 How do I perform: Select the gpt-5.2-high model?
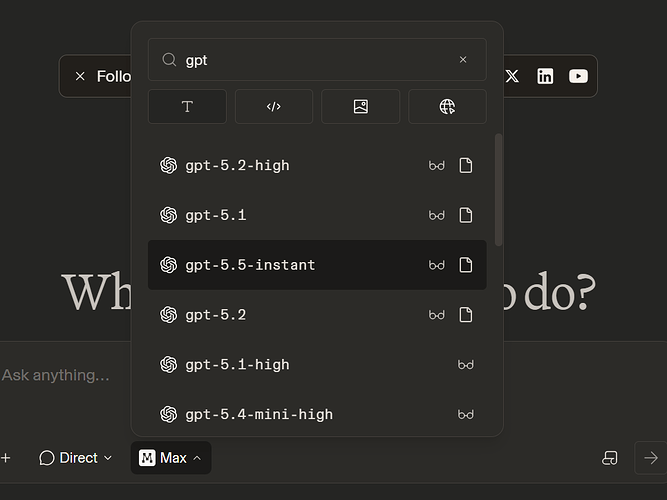pos(317,166)
